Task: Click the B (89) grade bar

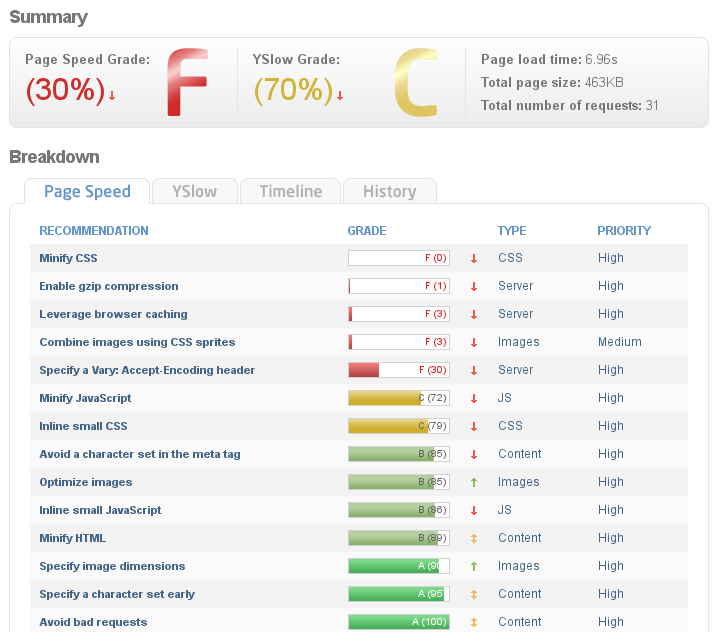Action: point(399,538)
